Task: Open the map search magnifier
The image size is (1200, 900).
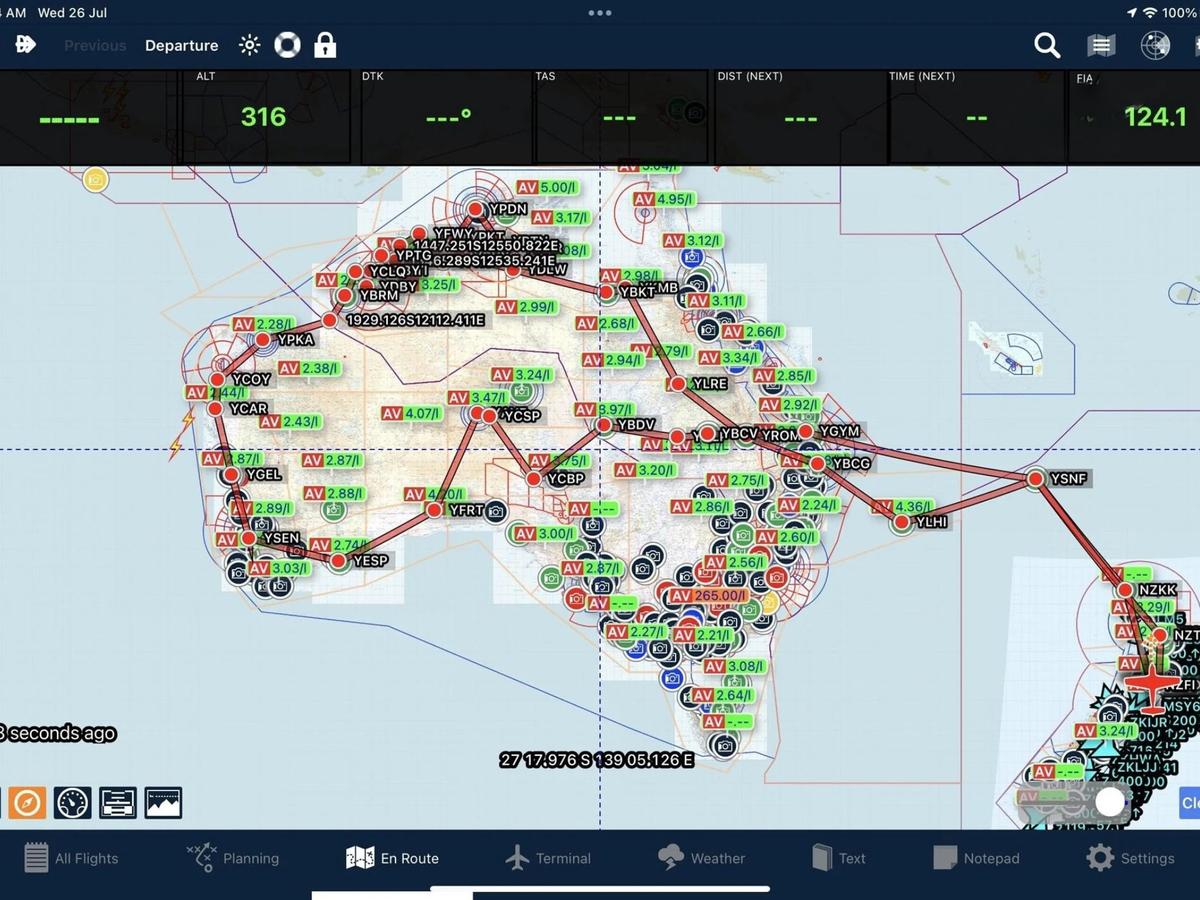Action: coord(1046,46)
